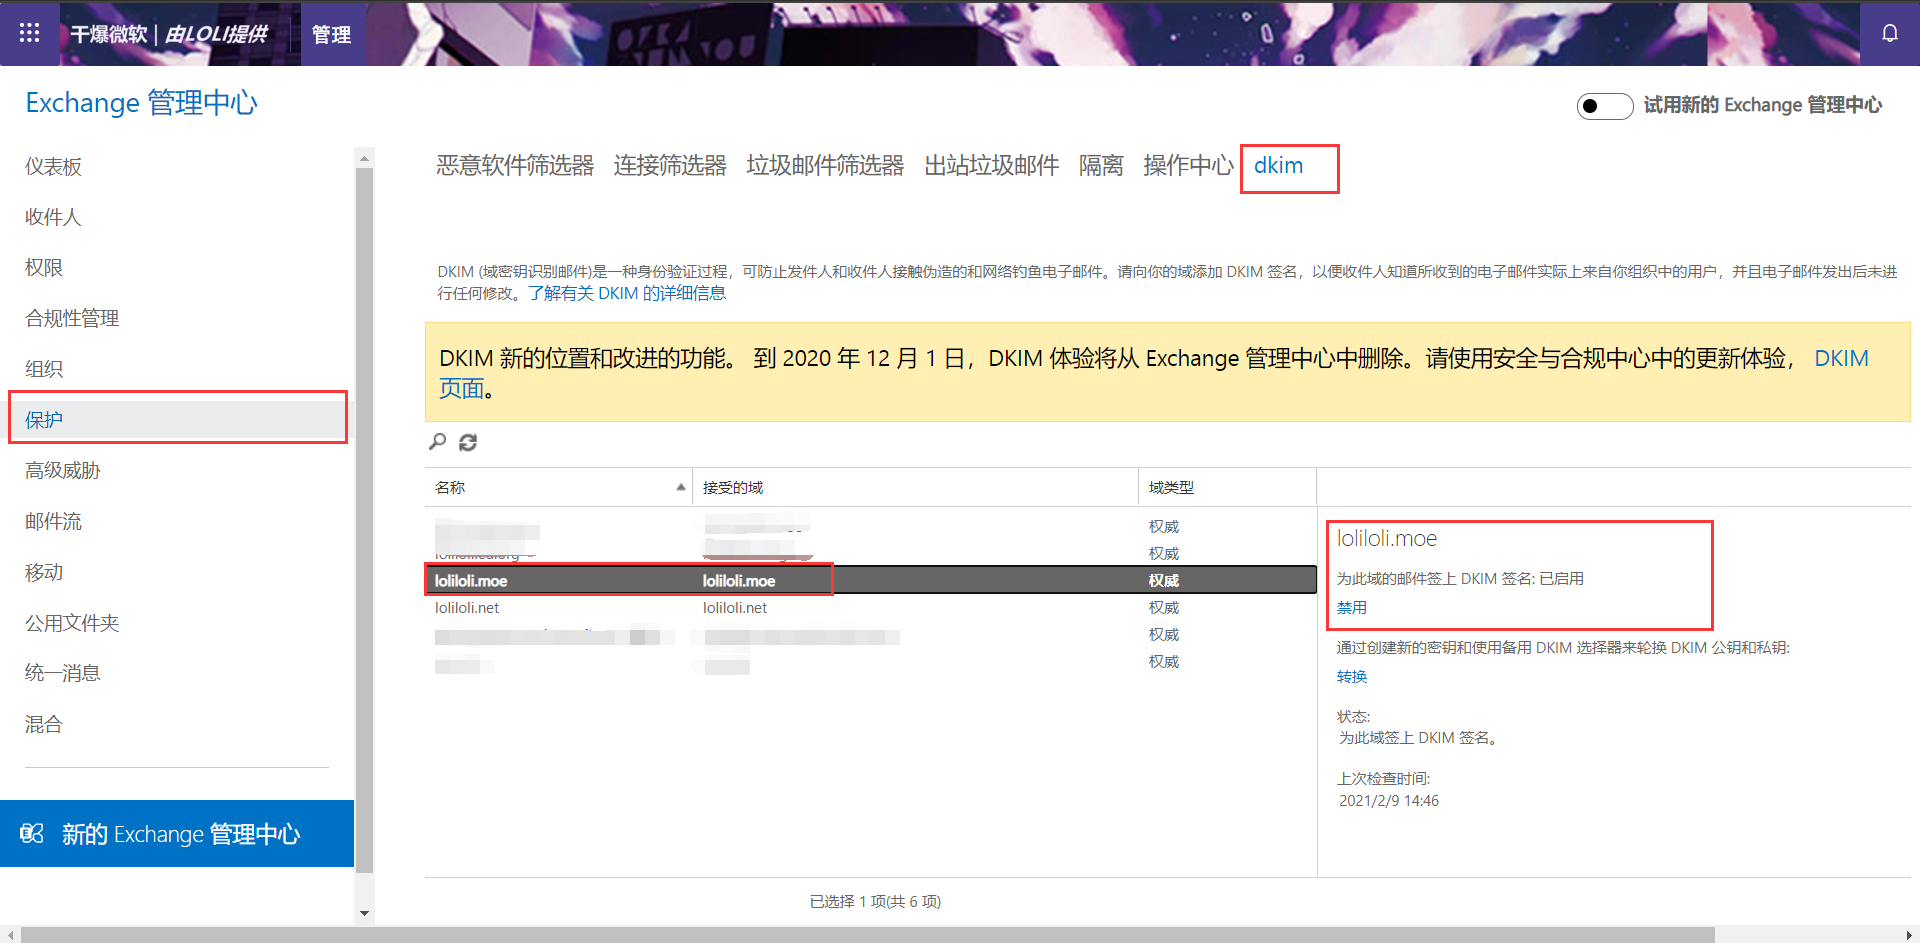The width and height of the screenshot is (1920, 943).
Task: Click the search magnifier icon above list
Action: (438, 442)
